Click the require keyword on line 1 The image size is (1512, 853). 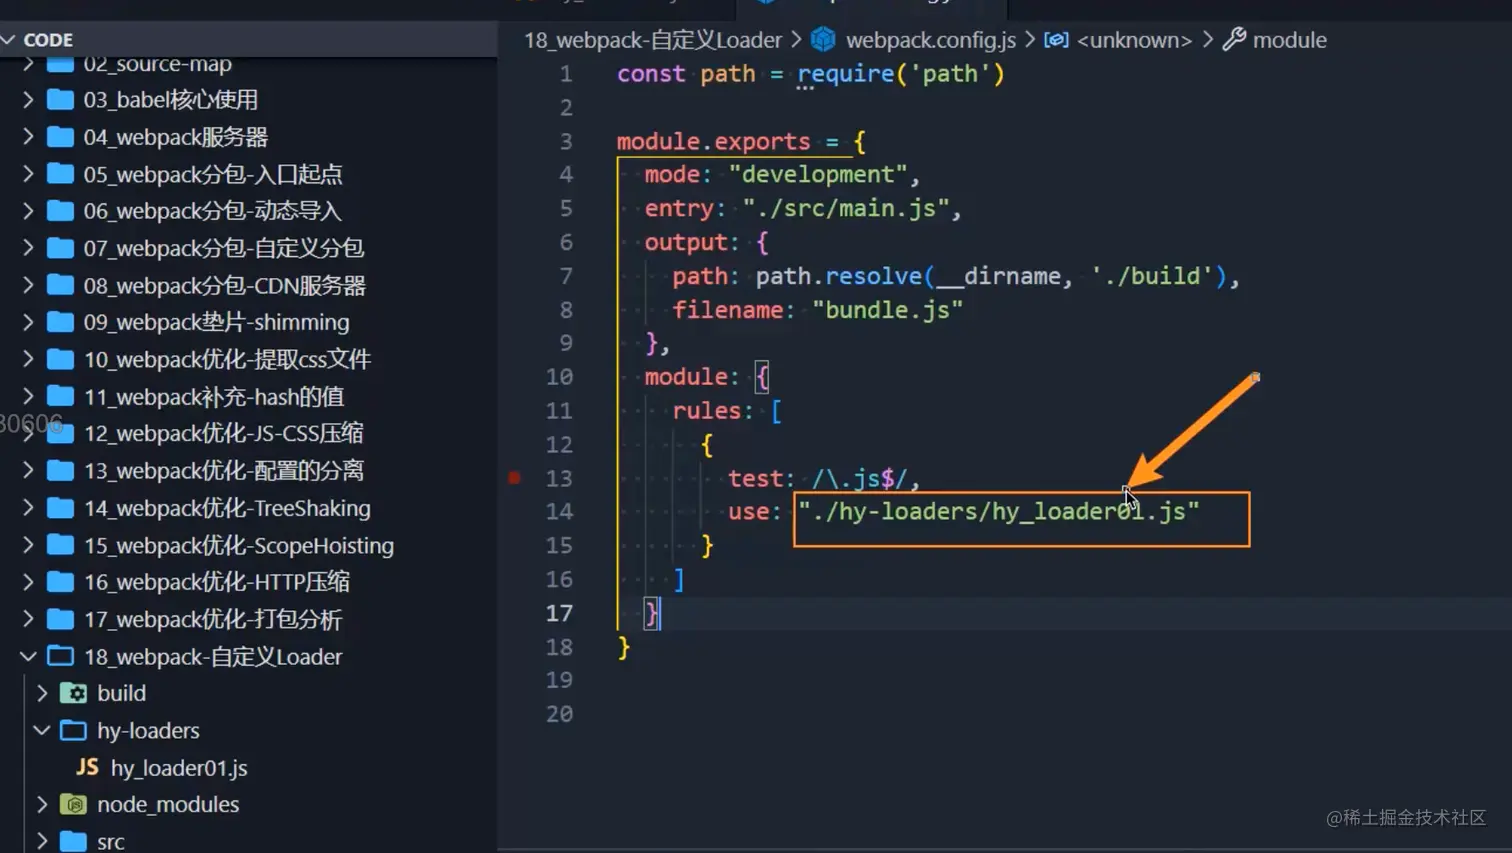click(846, 74)
